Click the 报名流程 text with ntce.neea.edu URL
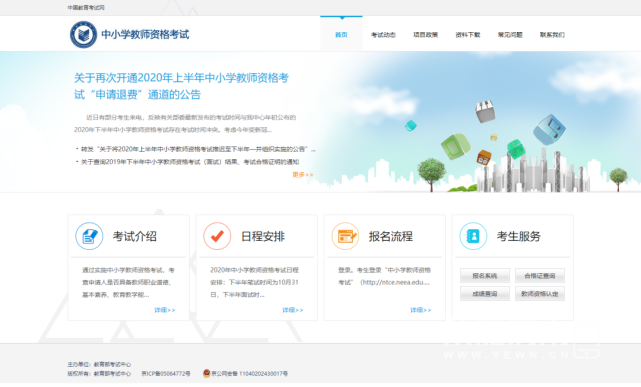 click(384, 276)
